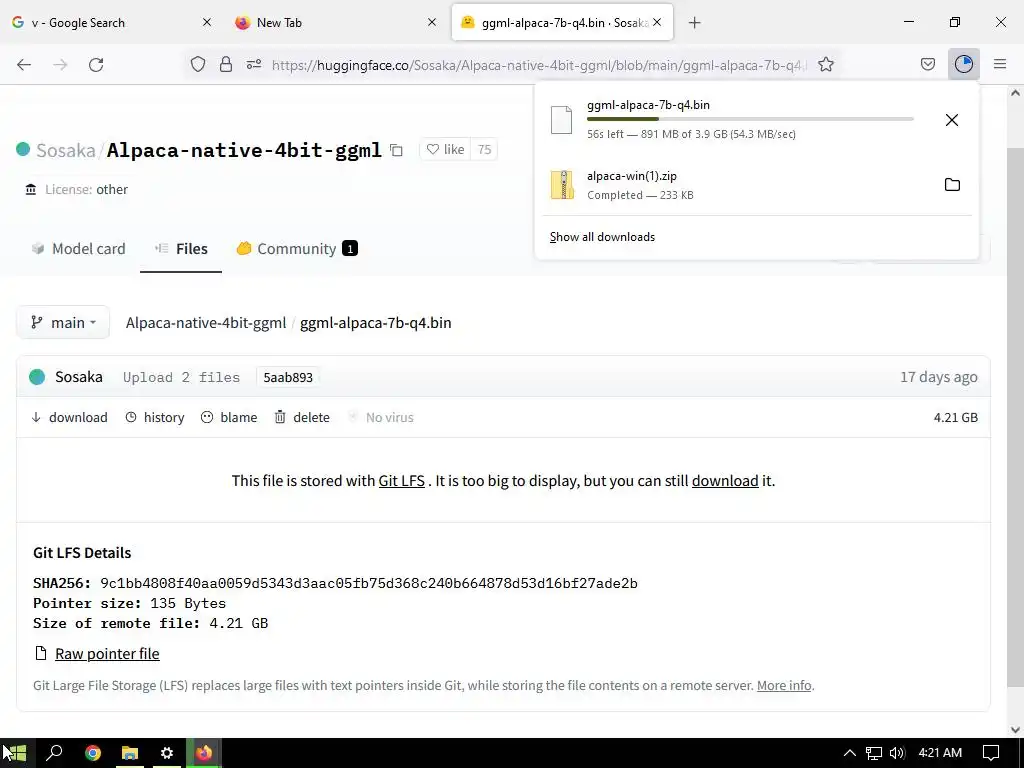Copy the model name to clipboard

point(396,150)
